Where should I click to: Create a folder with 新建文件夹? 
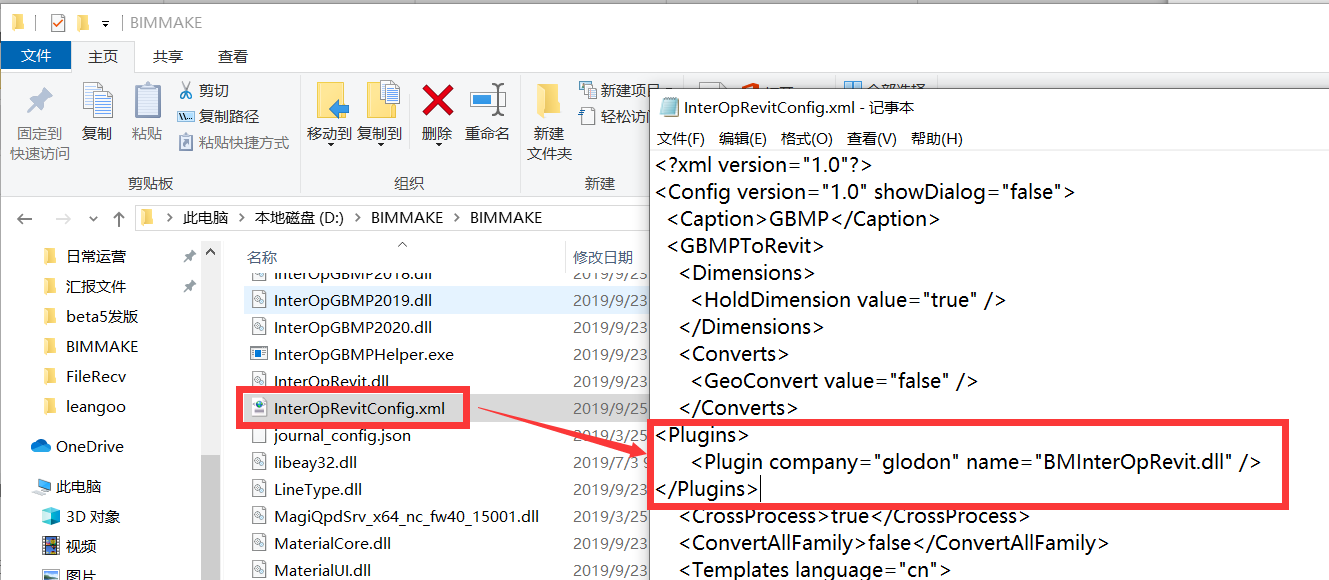[549, 122]
